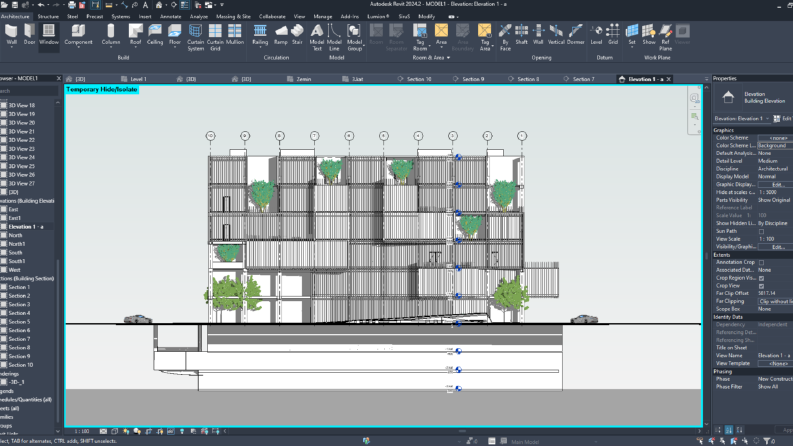Open the view scale 1:100 in view control bar
Viewport: 793px width, 446px height.
pyautogui.click(x=82, y=431)
